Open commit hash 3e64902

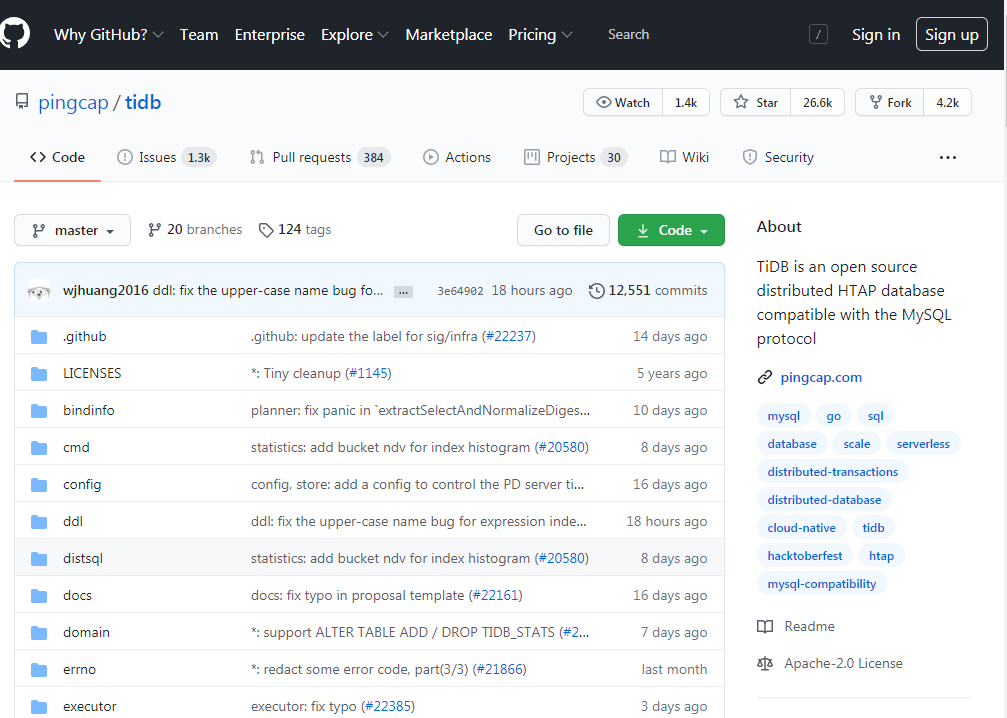(460, 292)
